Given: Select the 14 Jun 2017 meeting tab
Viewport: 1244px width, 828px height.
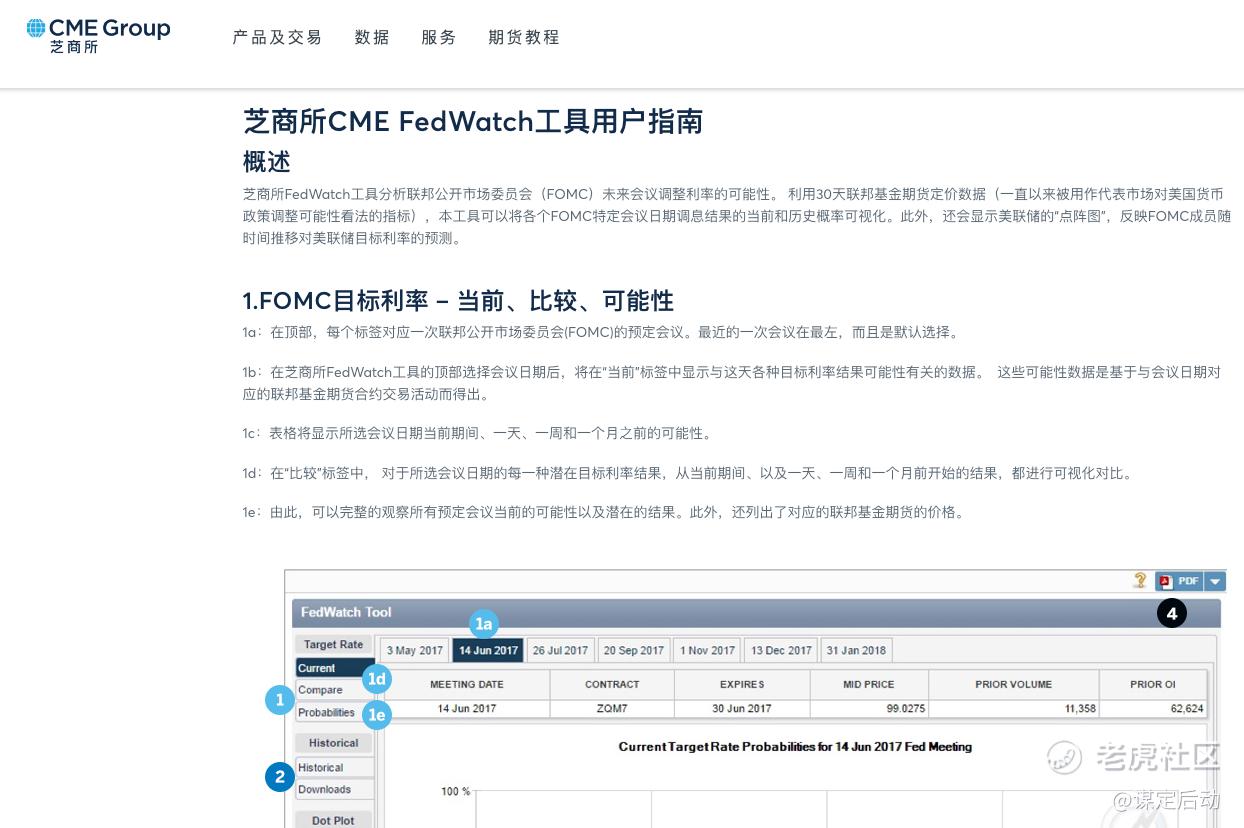Looking at the screenshot, I should click(488, 650).
